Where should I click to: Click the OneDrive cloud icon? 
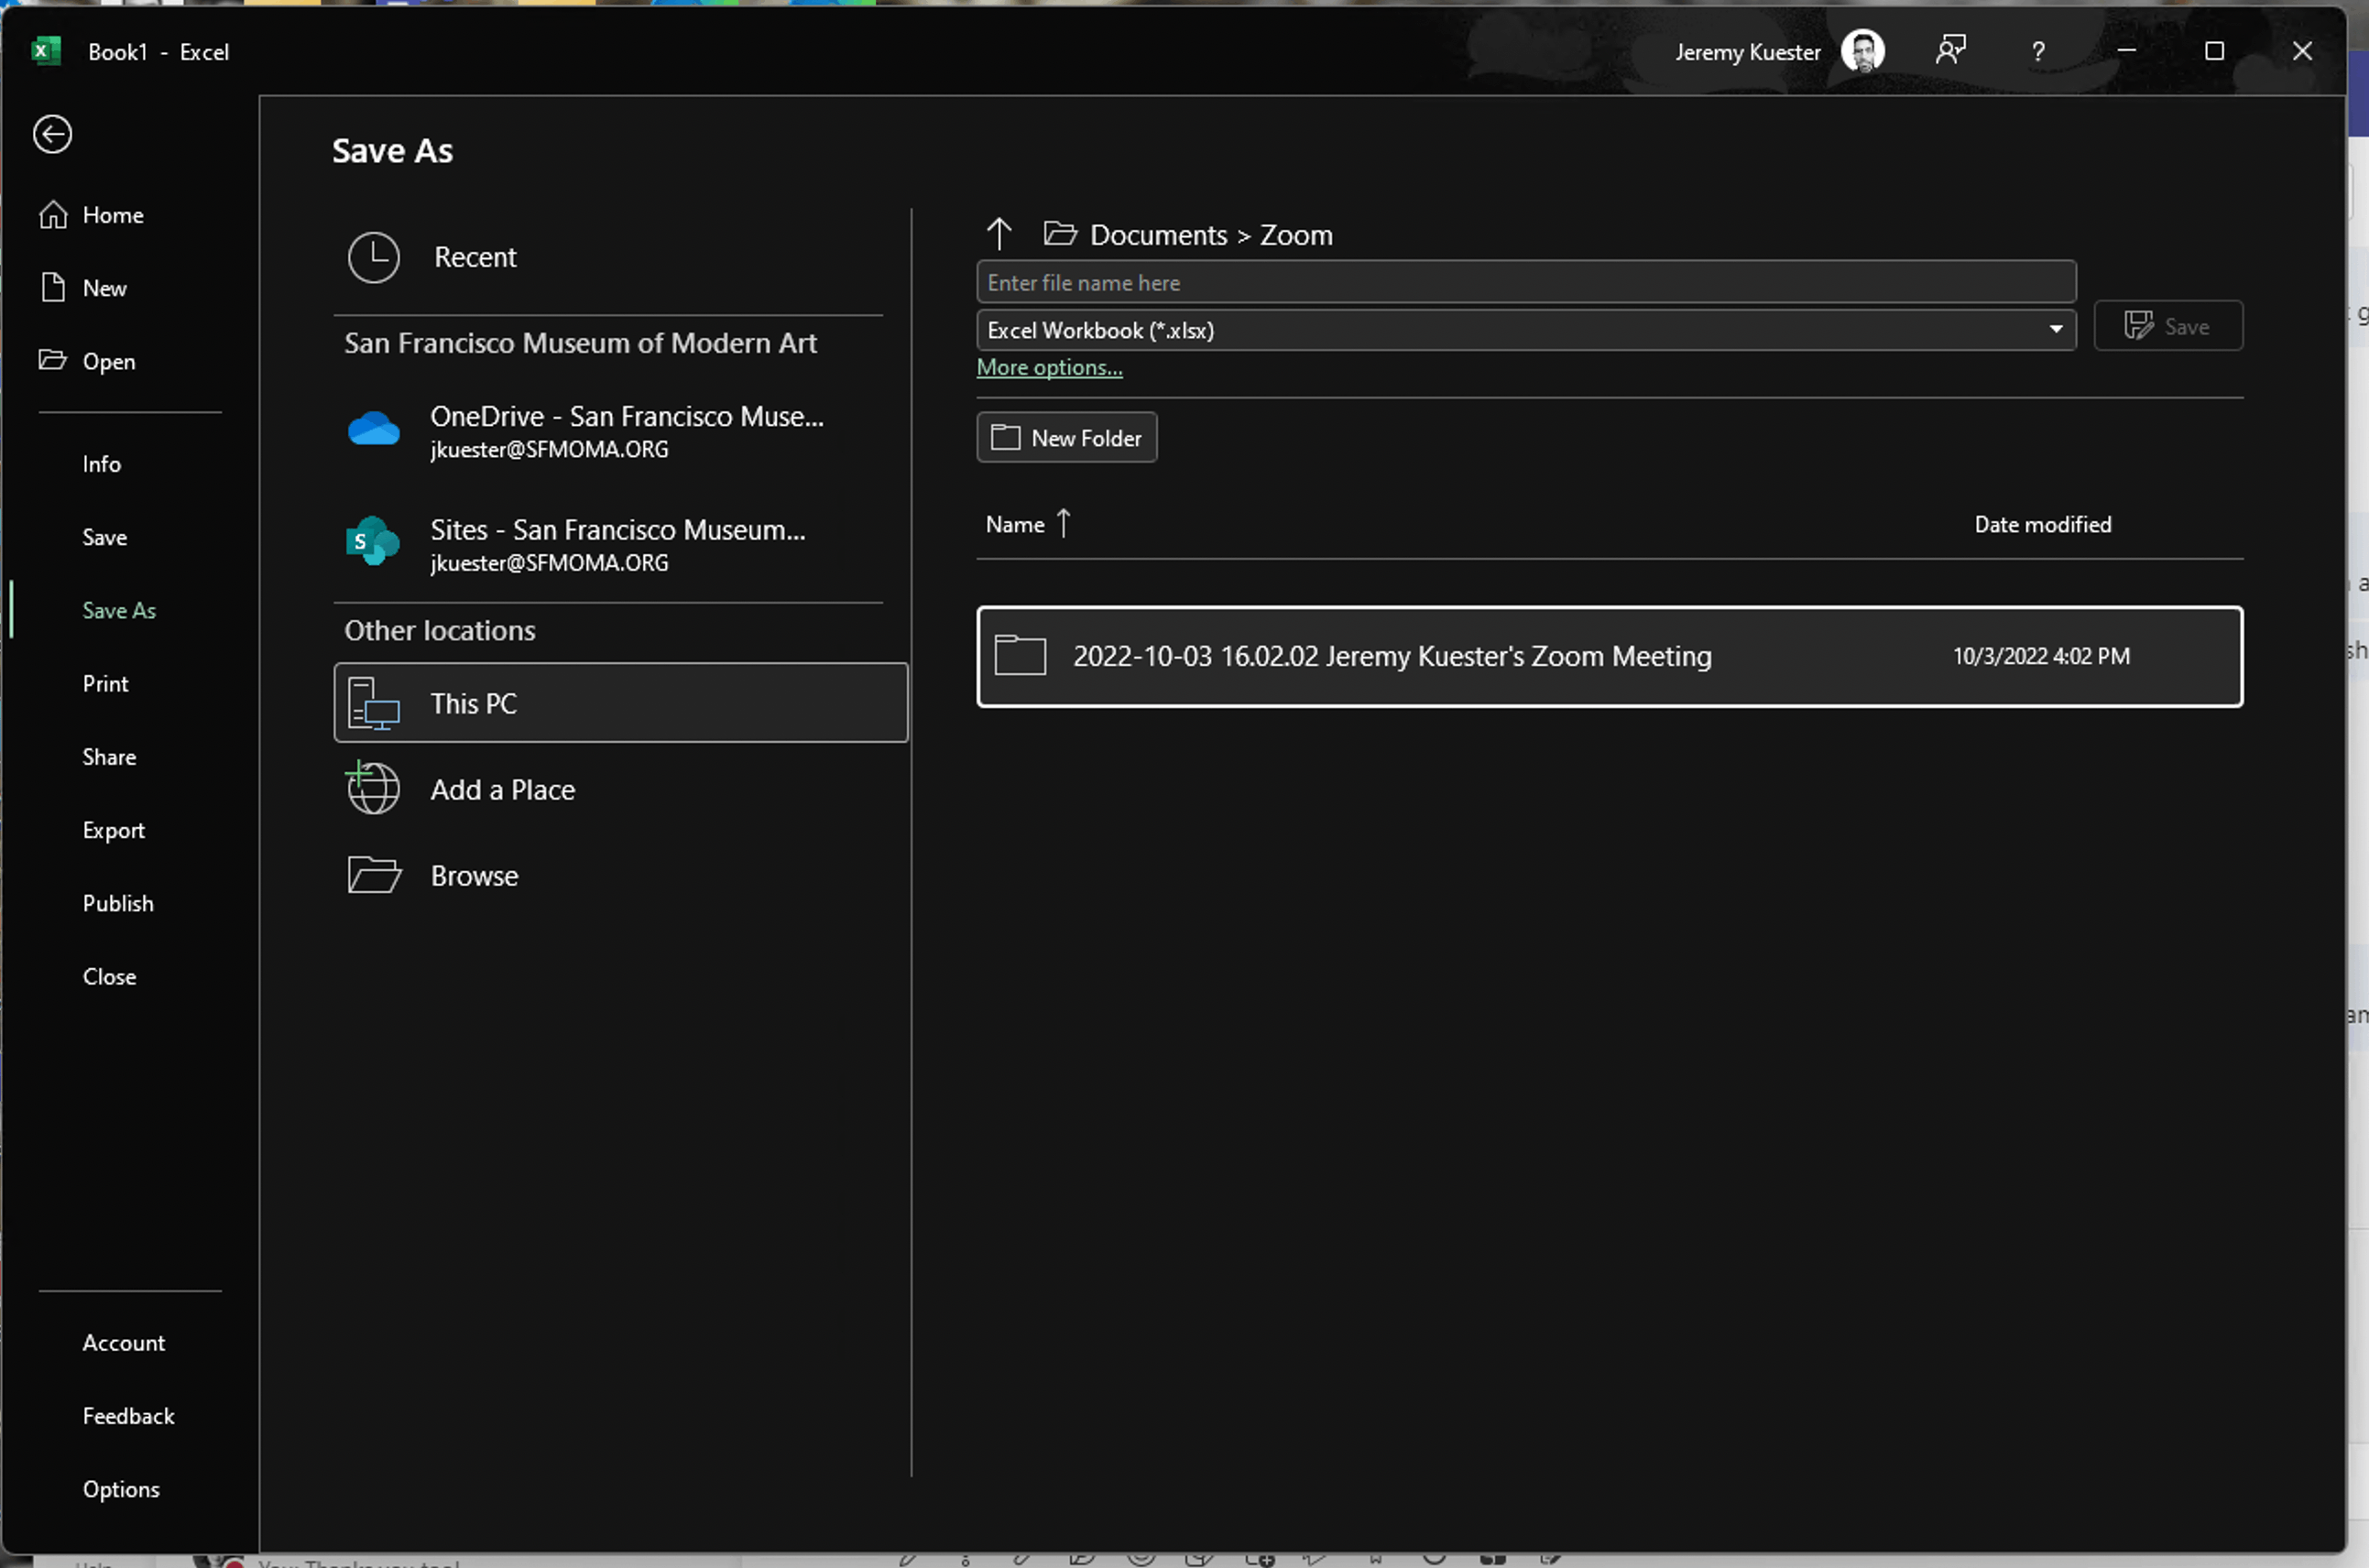373,430
